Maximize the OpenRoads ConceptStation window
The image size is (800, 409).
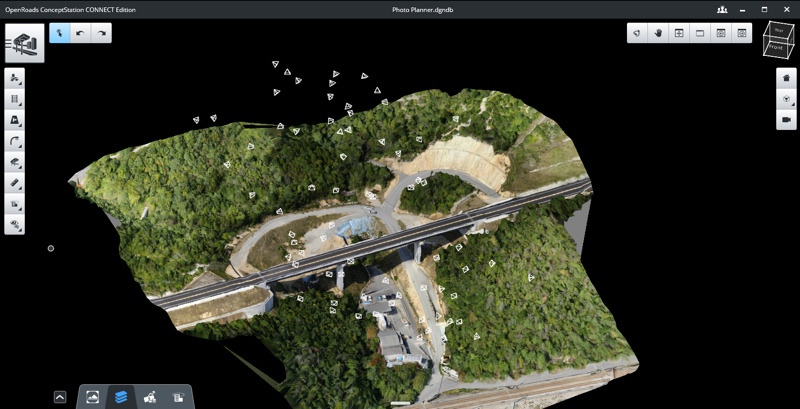(764, 10)
